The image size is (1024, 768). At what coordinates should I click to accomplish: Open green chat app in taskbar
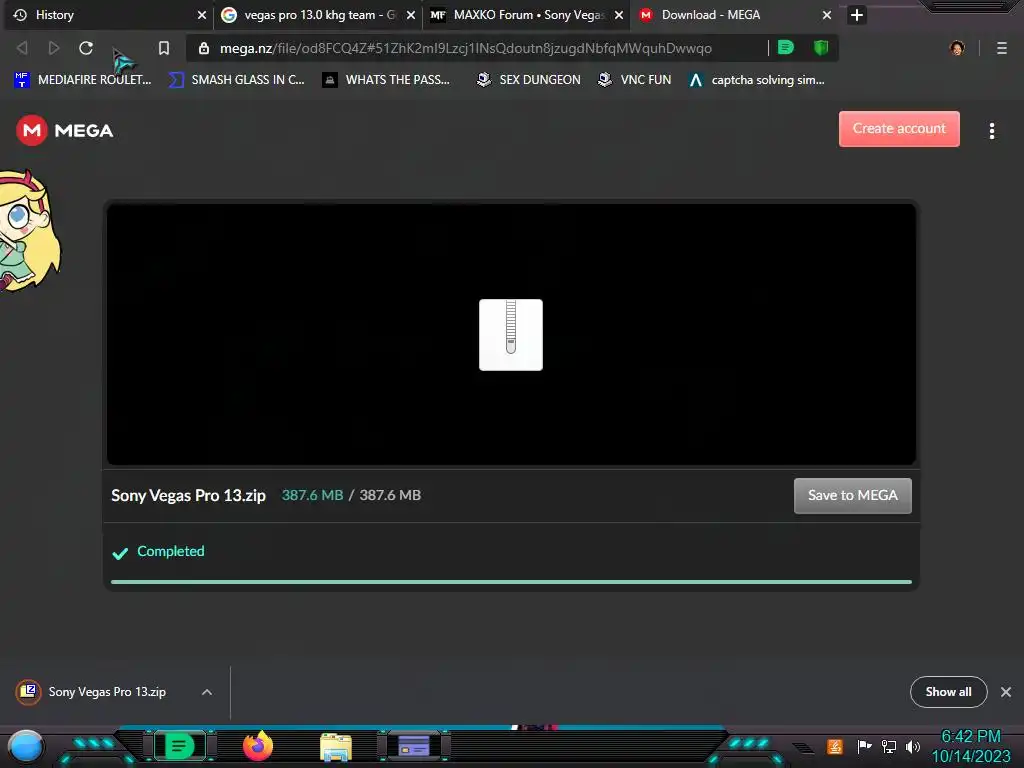[x=179, y=746]
